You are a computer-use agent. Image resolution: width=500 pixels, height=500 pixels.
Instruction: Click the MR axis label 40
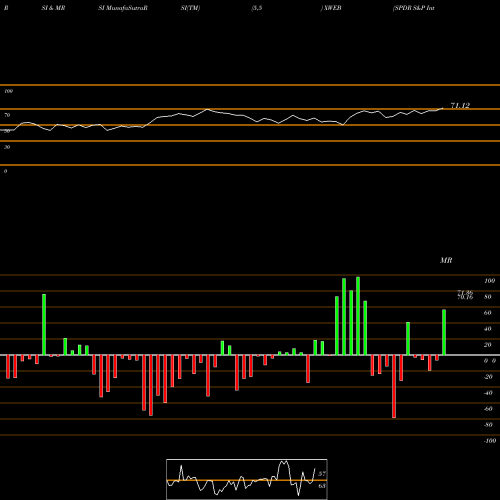tap(488, 329)
